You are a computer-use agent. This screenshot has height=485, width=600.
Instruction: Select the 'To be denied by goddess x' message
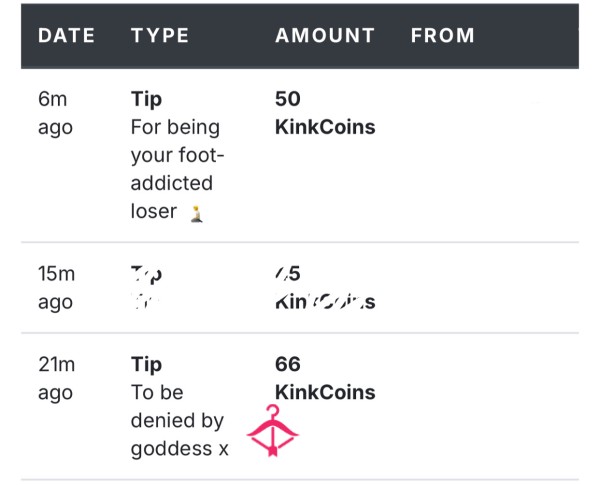point(179,420)
